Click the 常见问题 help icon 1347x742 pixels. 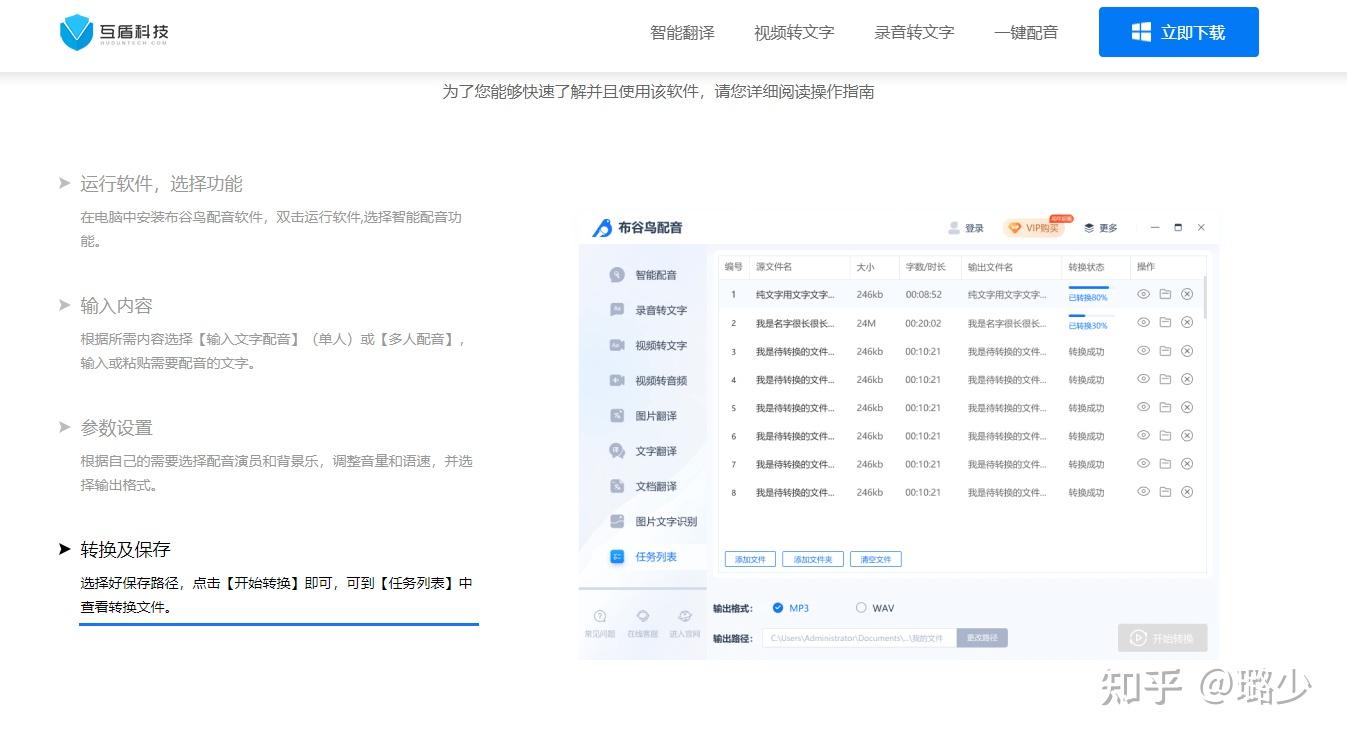(600, 616)
